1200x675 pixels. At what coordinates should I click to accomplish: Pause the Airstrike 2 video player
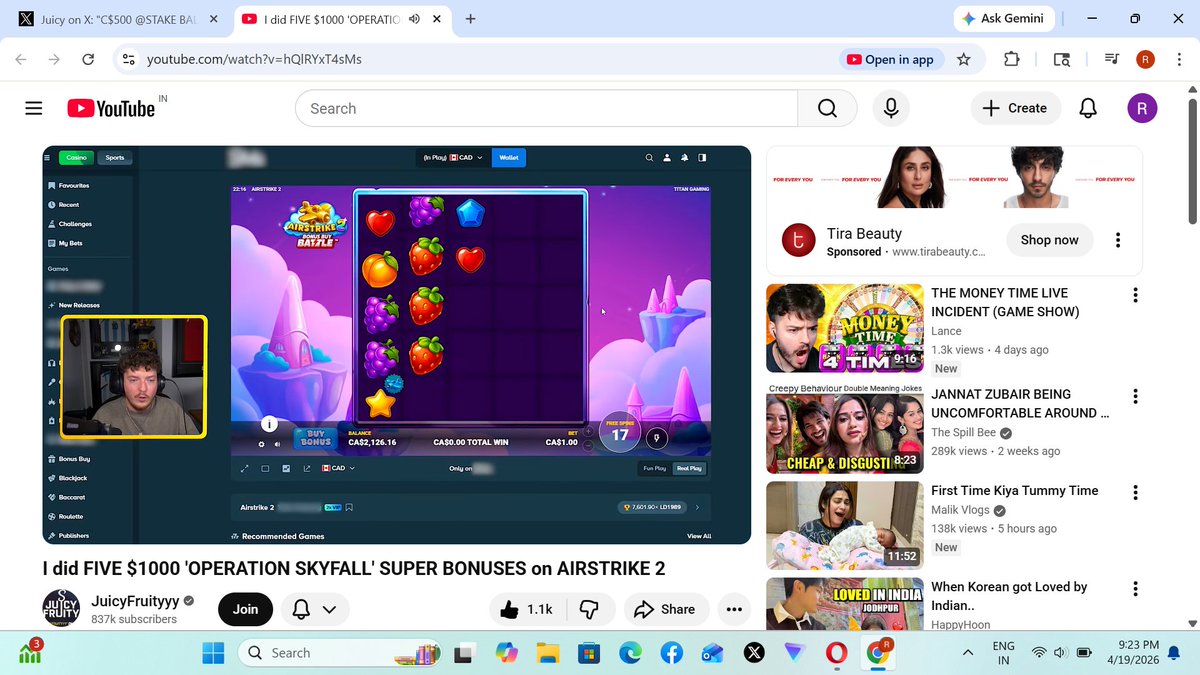[x=396, y=345]
